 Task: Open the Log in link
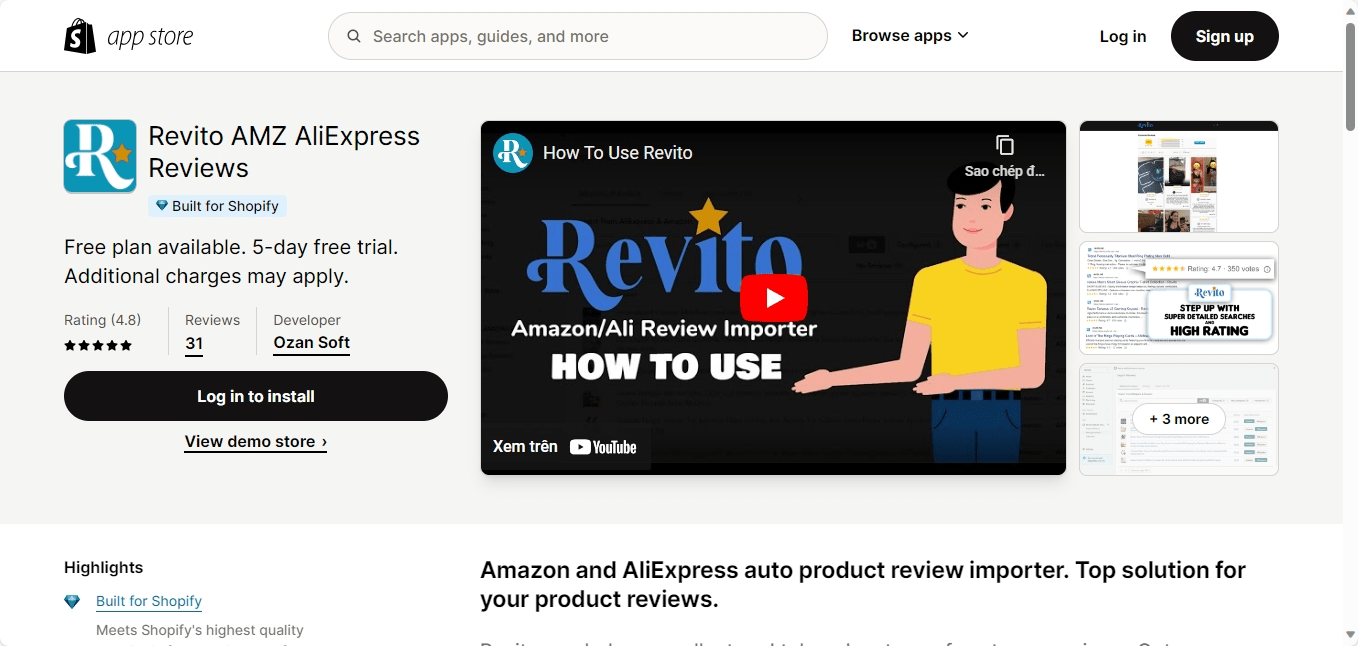[1123, 36]
